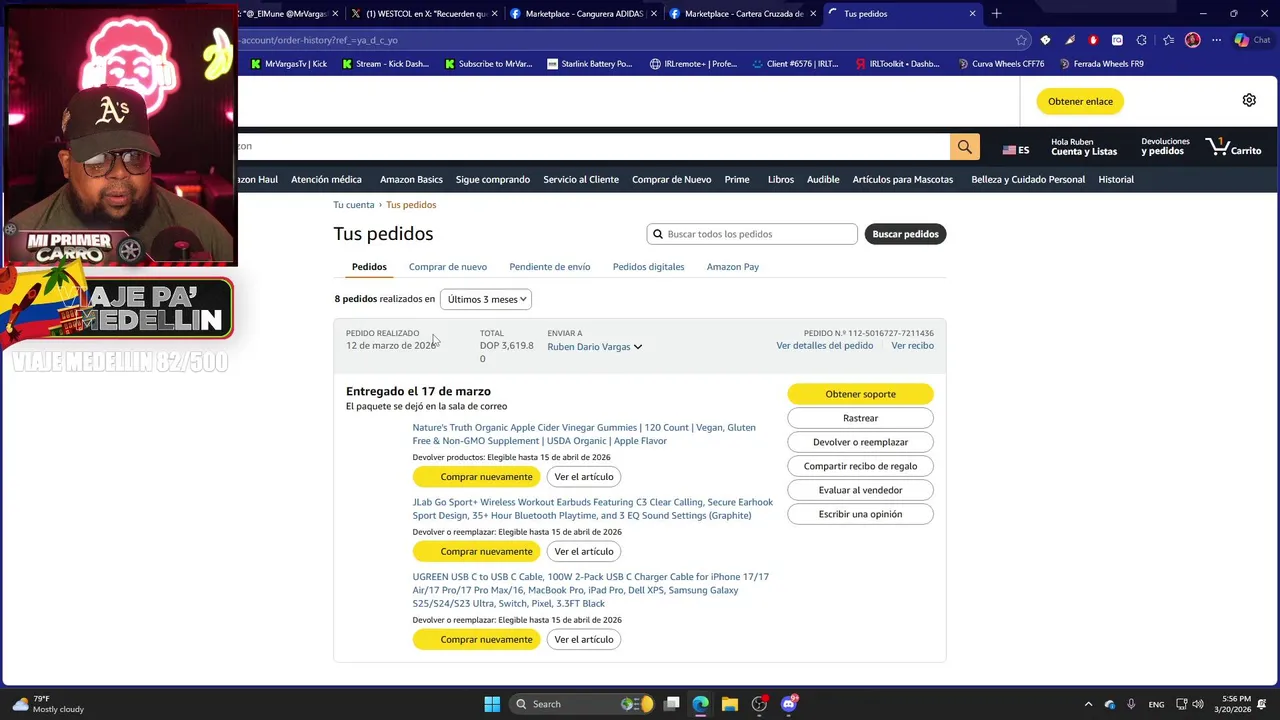Viewport: 1280px width, 720px height.
Task: Open the settings gear next to Obtener enlace
Action: [x=1249, y=100]
